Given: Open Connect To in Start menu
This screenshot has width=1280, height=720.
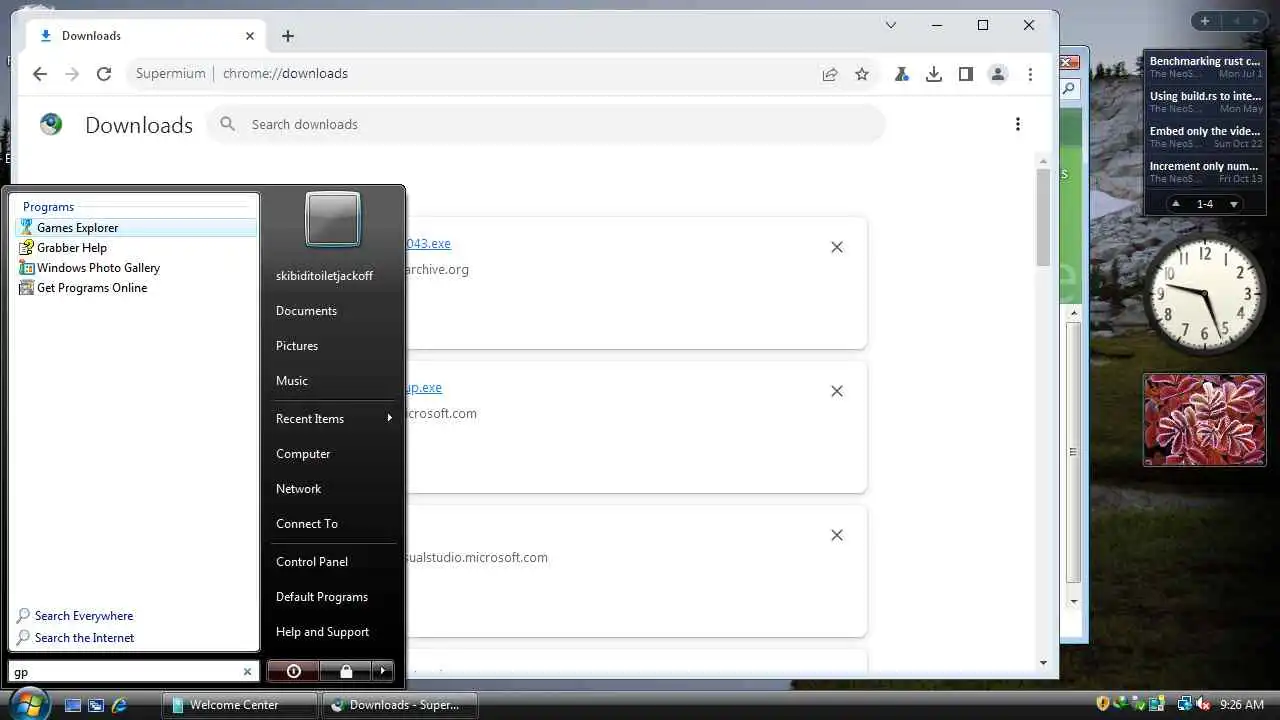Looking at the screenshot, I should tap(333, 524).
